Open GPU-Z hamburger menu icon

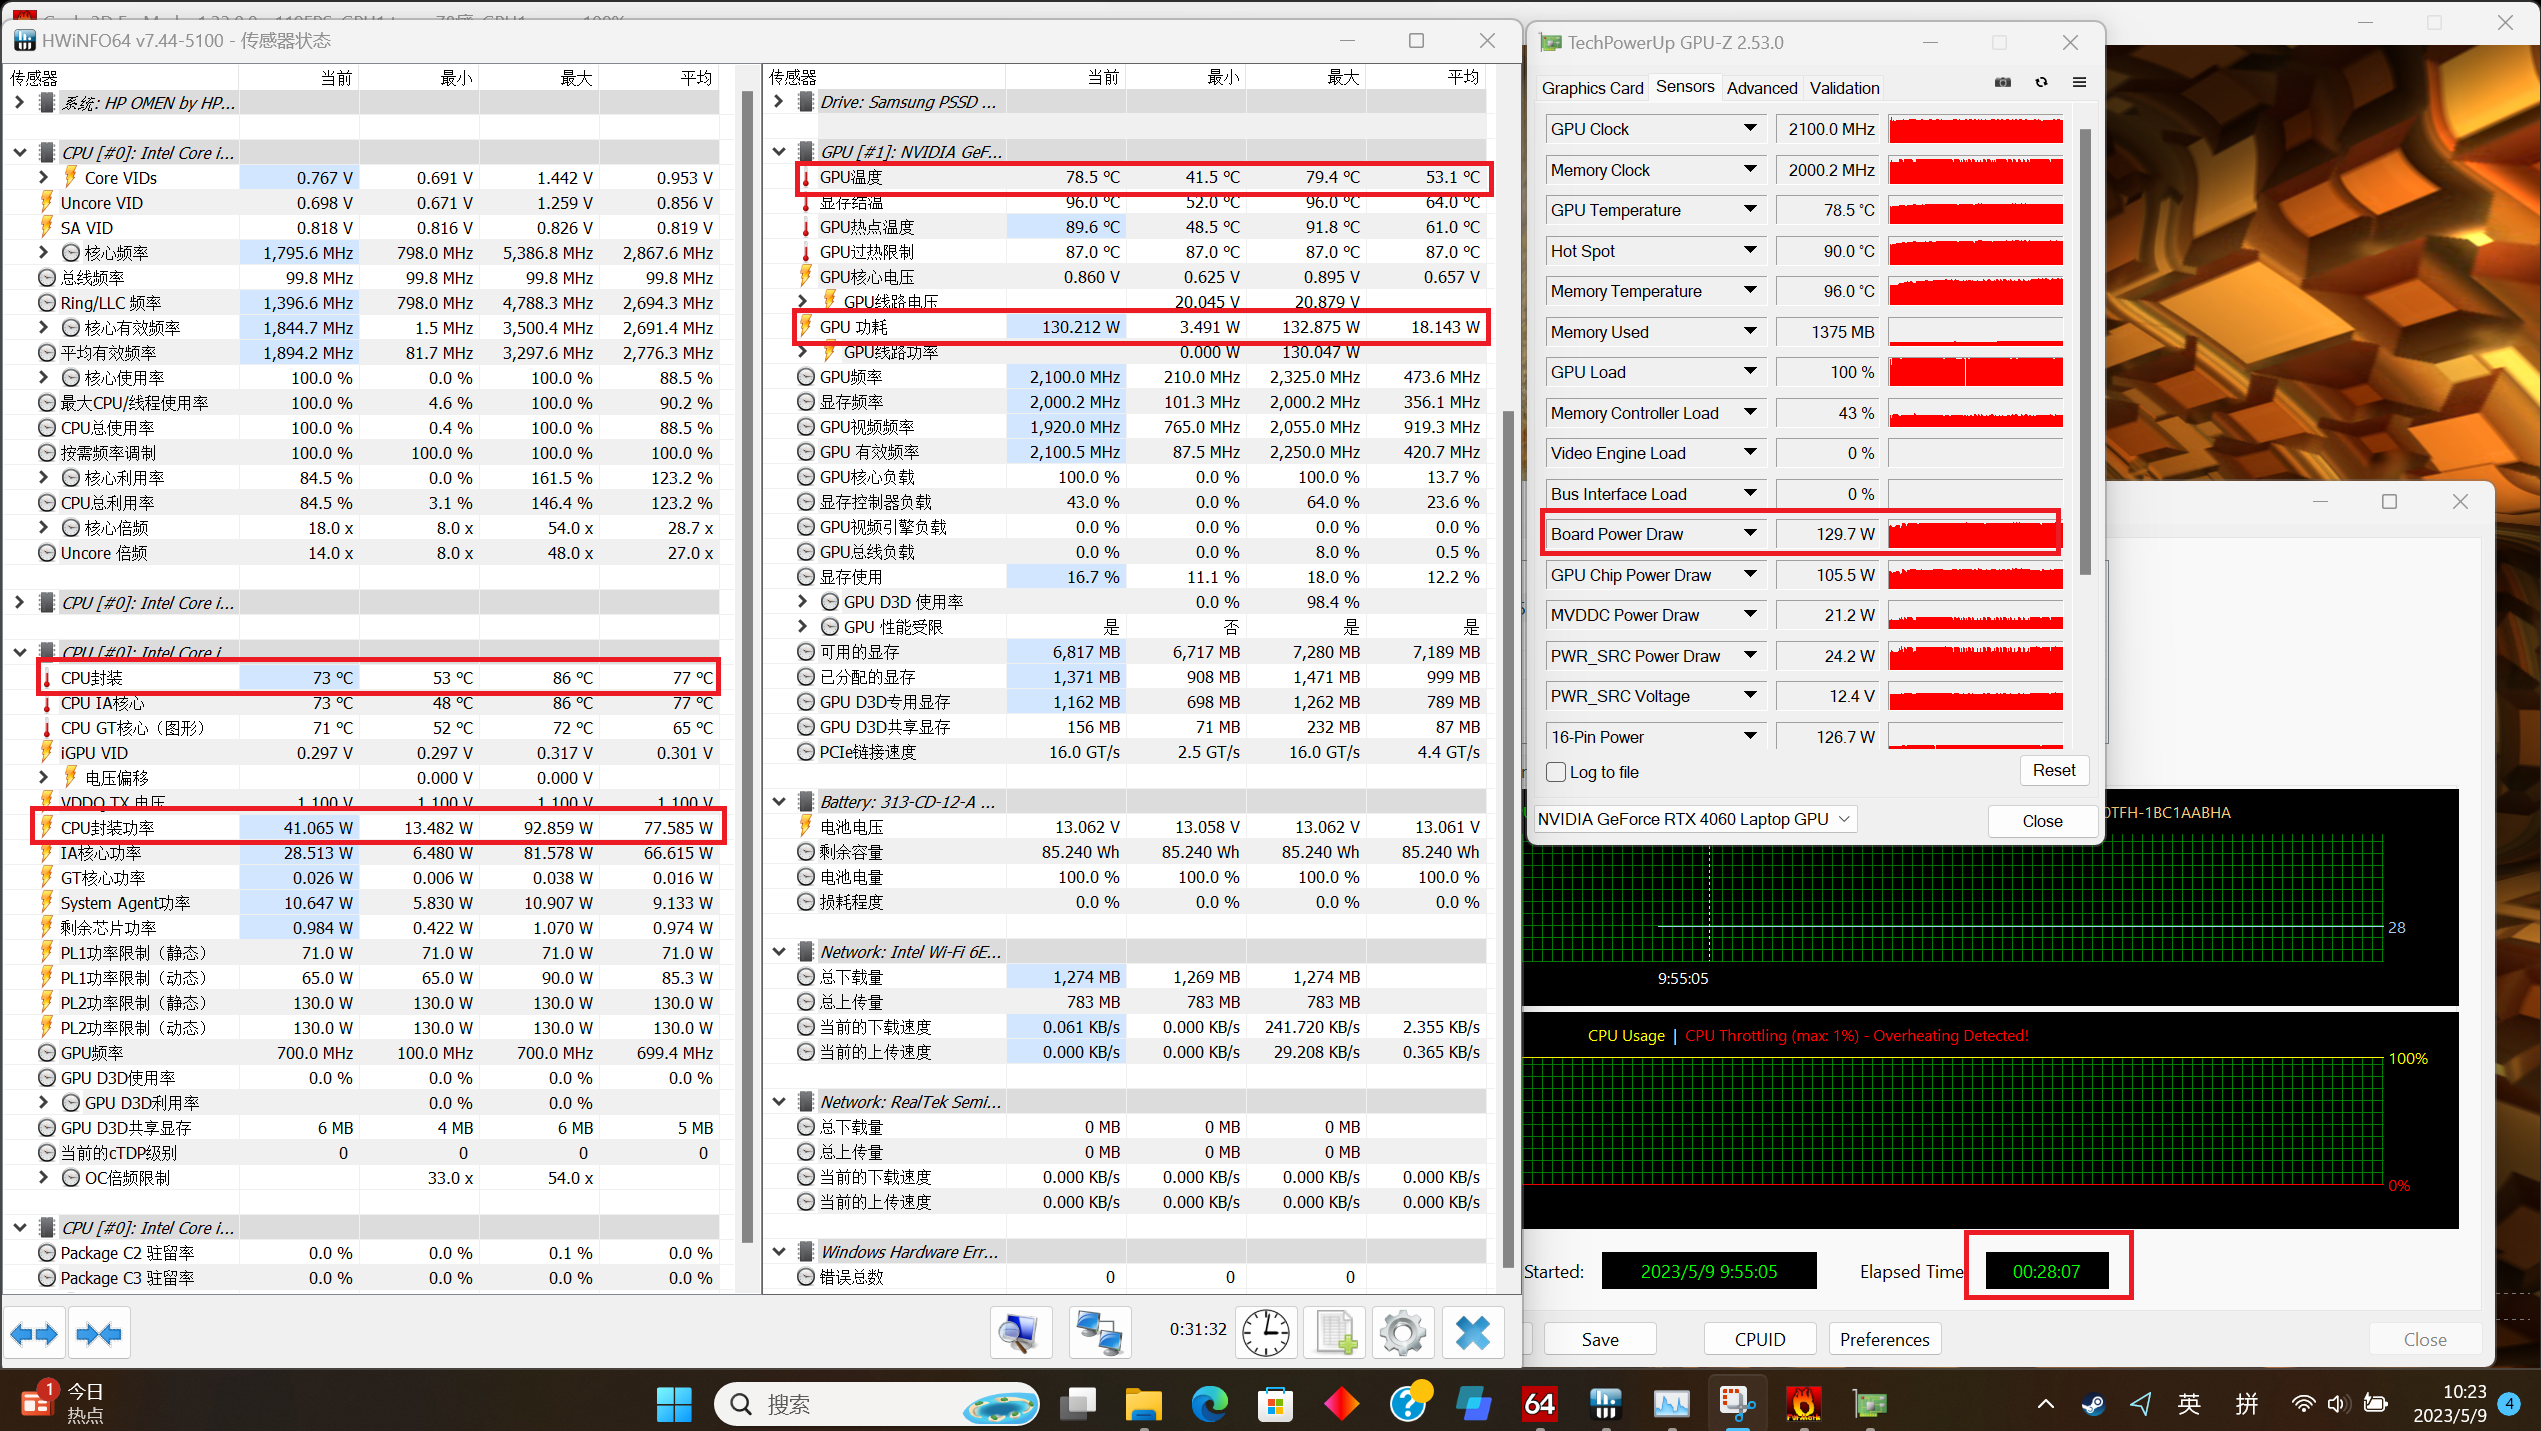pos(2079,83)
